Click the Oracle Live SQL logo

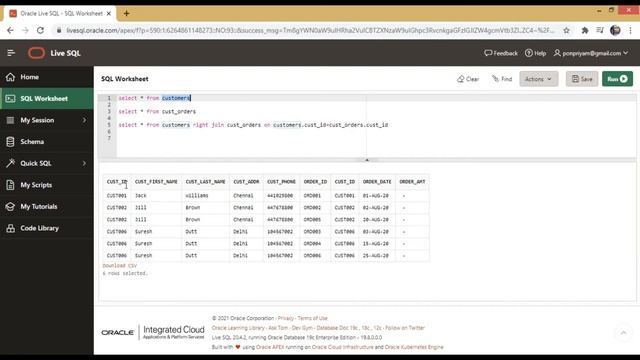tap(36, 53)
